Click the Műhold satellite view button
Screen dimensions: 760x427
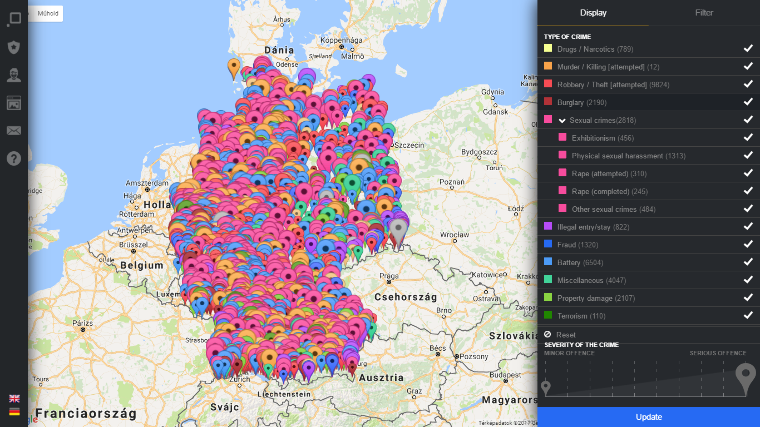(x=48, y=14)
